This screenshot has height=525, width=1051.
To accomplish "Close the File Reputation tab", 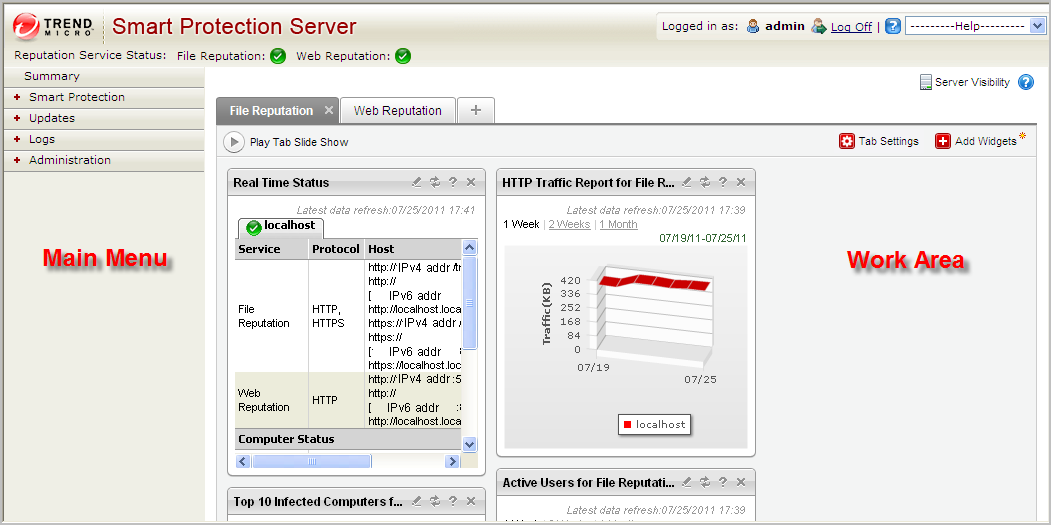I will (329, 110).
